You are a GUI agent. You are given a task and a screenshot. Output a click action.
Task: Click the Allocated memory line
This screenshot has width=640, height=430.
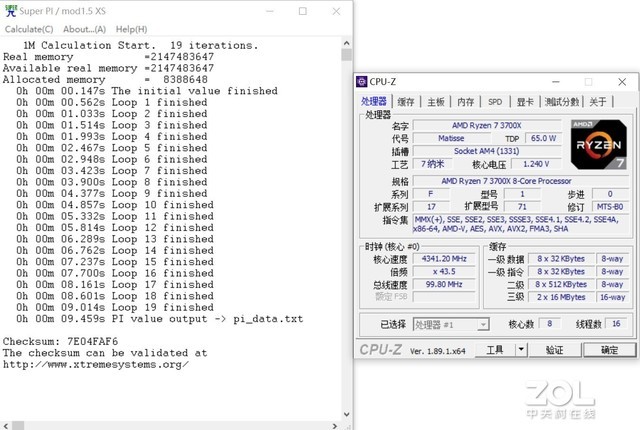(x=105, y=80)
